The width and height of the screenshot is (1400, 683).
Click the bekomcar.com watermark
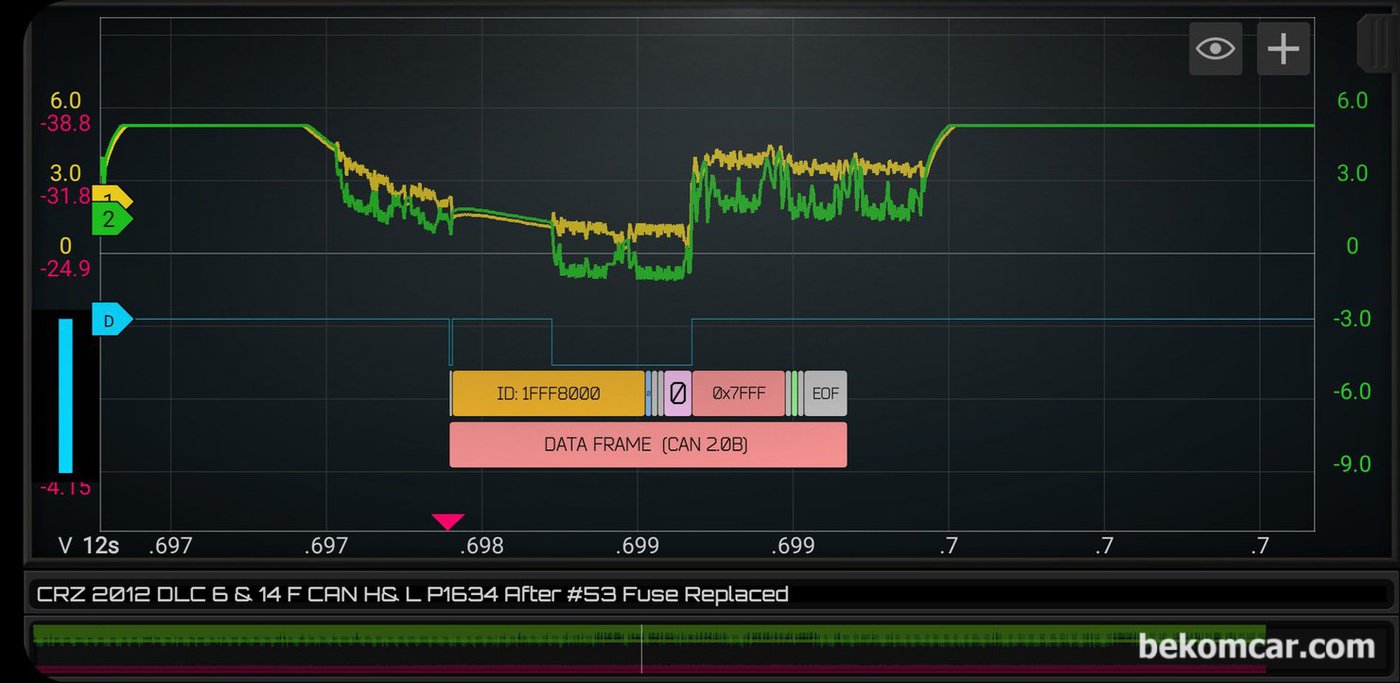coord(1256,647)
